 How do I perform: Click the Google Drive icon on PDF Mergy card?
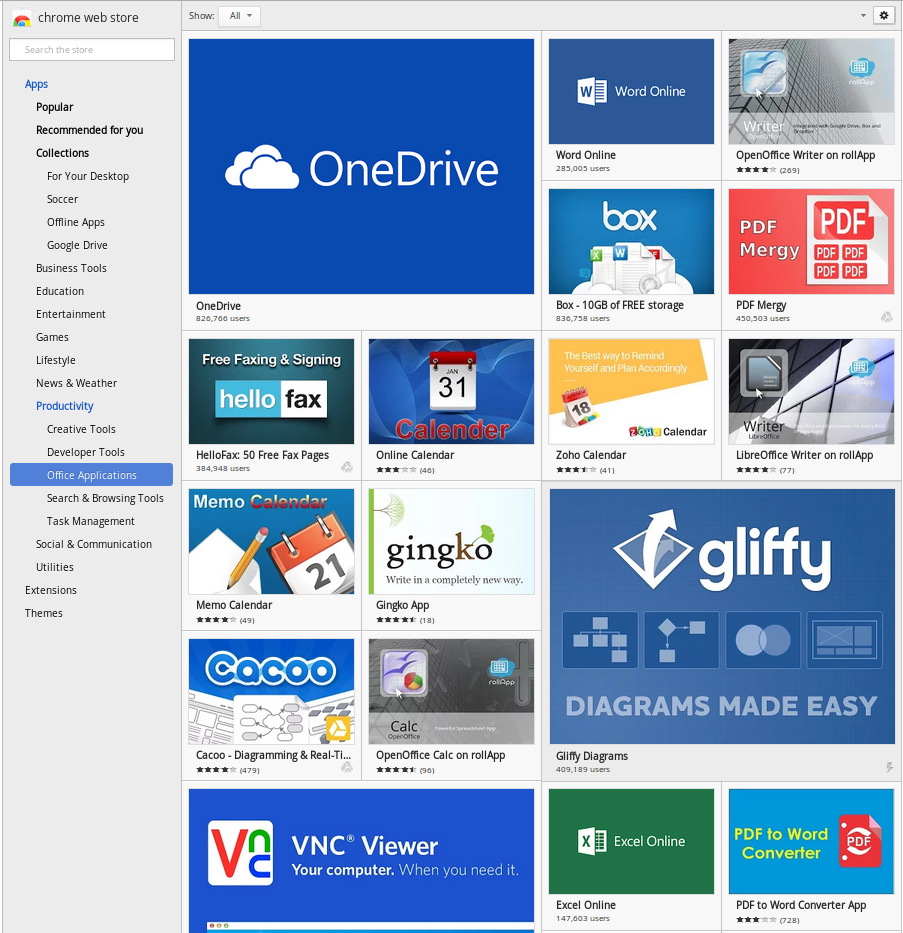click(886, 318)
